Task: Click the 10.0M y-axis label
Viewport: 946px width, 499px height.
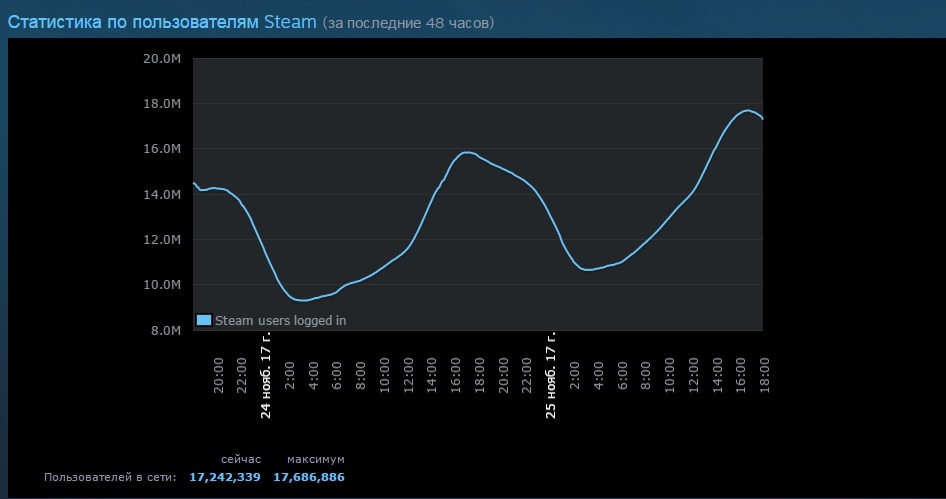Action: (162, 284)
